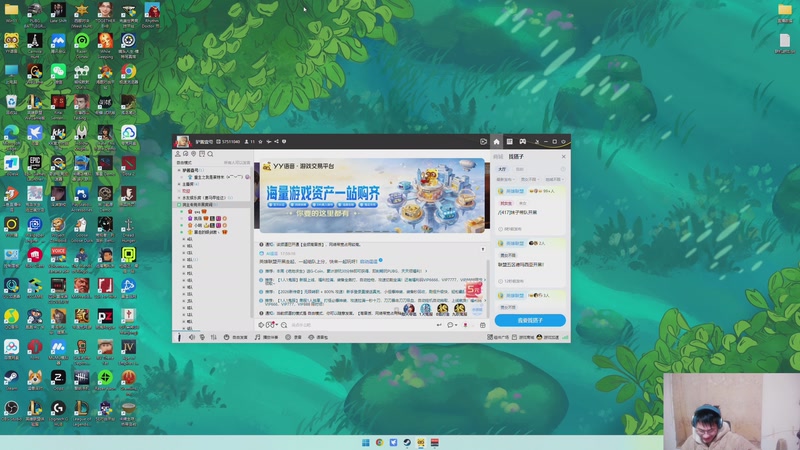Image resolution: width=800 pixels, height=450 pixels.
Task: Click the 自动连麦 link in chat
Action: pos(369,261)
